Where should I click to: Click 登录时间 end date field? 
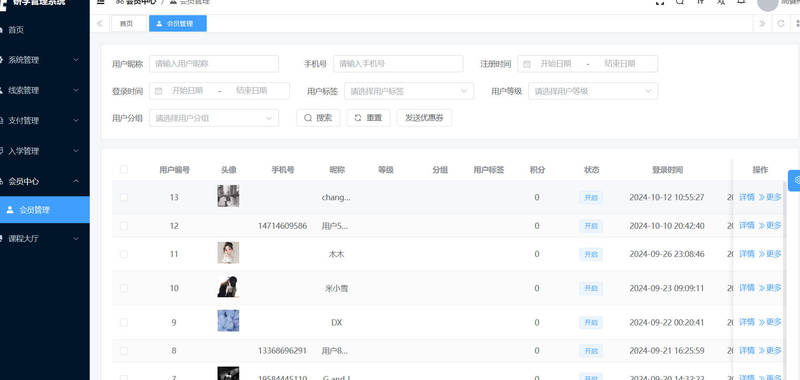point(251,91)
